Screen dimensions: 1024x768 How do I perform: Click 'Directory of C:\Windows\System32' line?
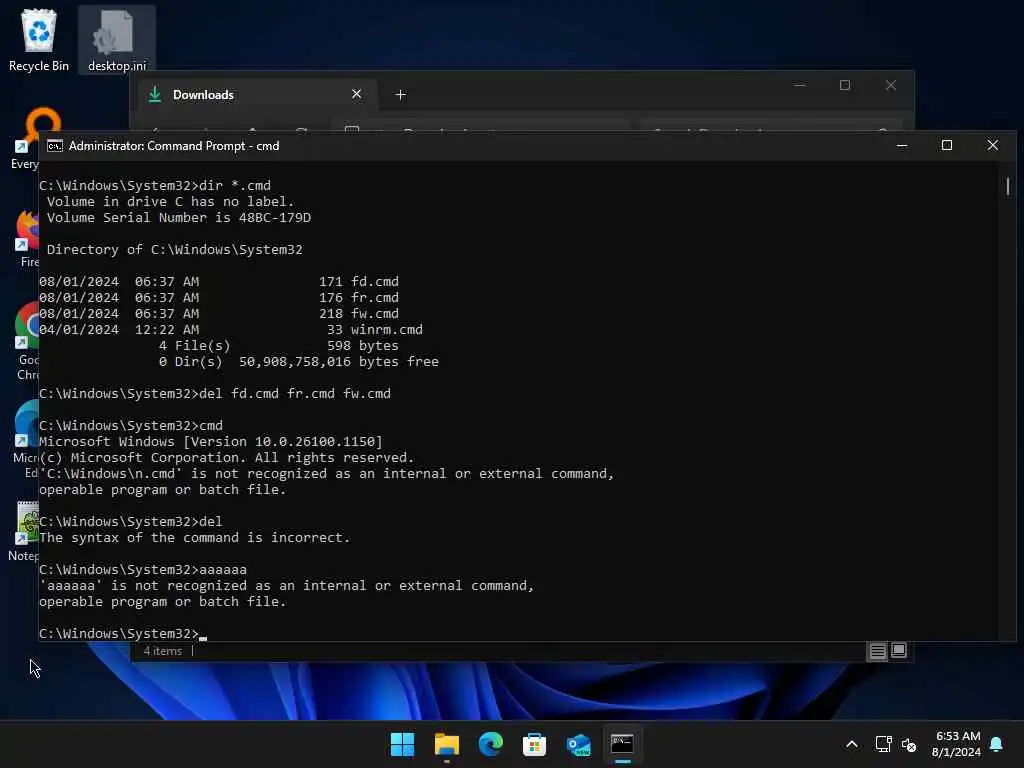point(174,249)
